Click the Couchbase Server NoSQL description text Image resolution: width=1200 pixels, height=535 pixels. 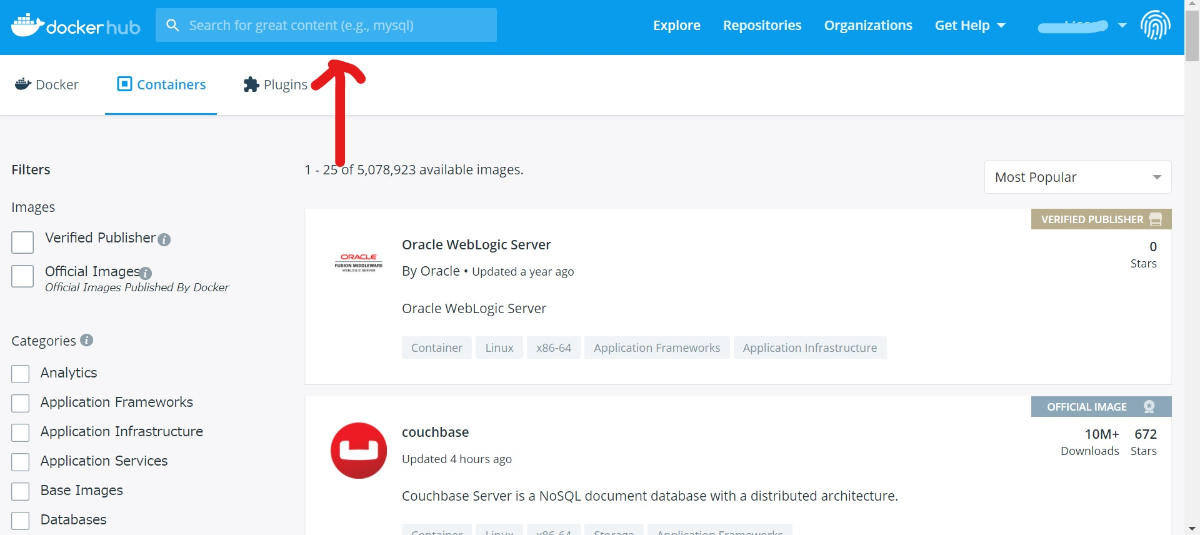650,495
